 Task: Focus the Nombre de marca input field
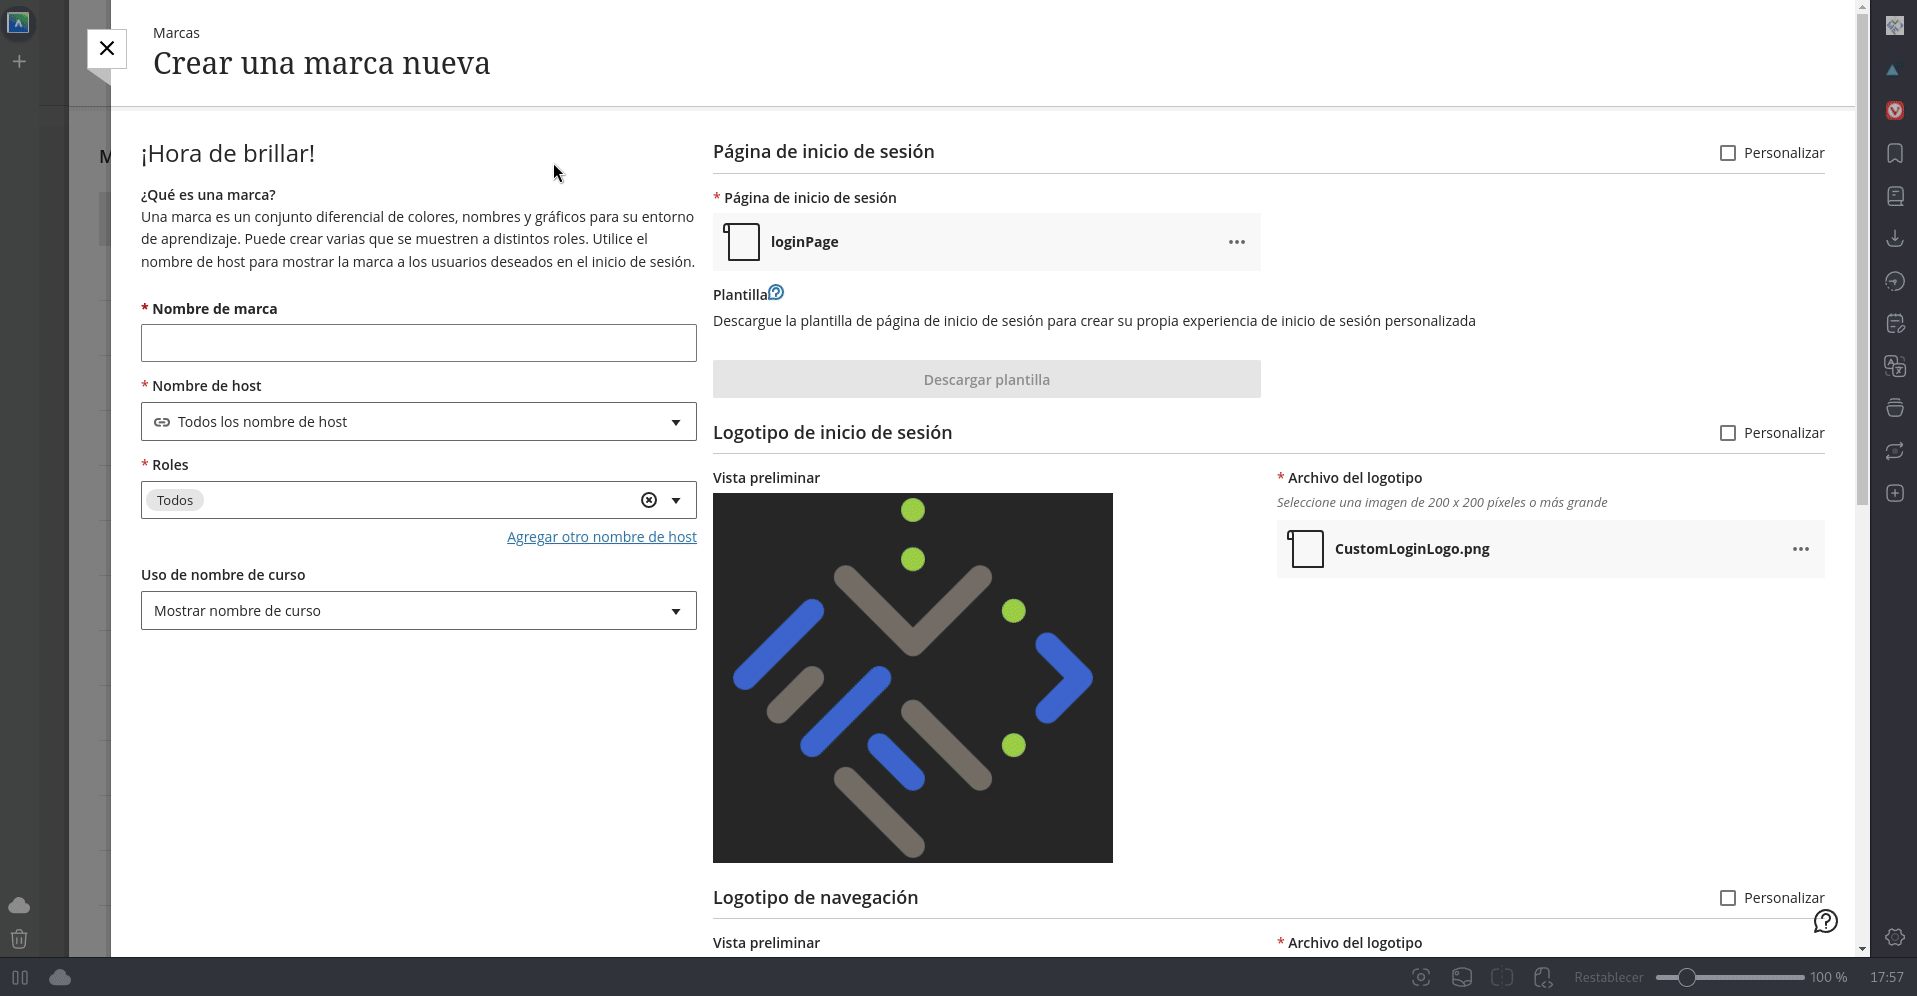click(x=419, y=343)
